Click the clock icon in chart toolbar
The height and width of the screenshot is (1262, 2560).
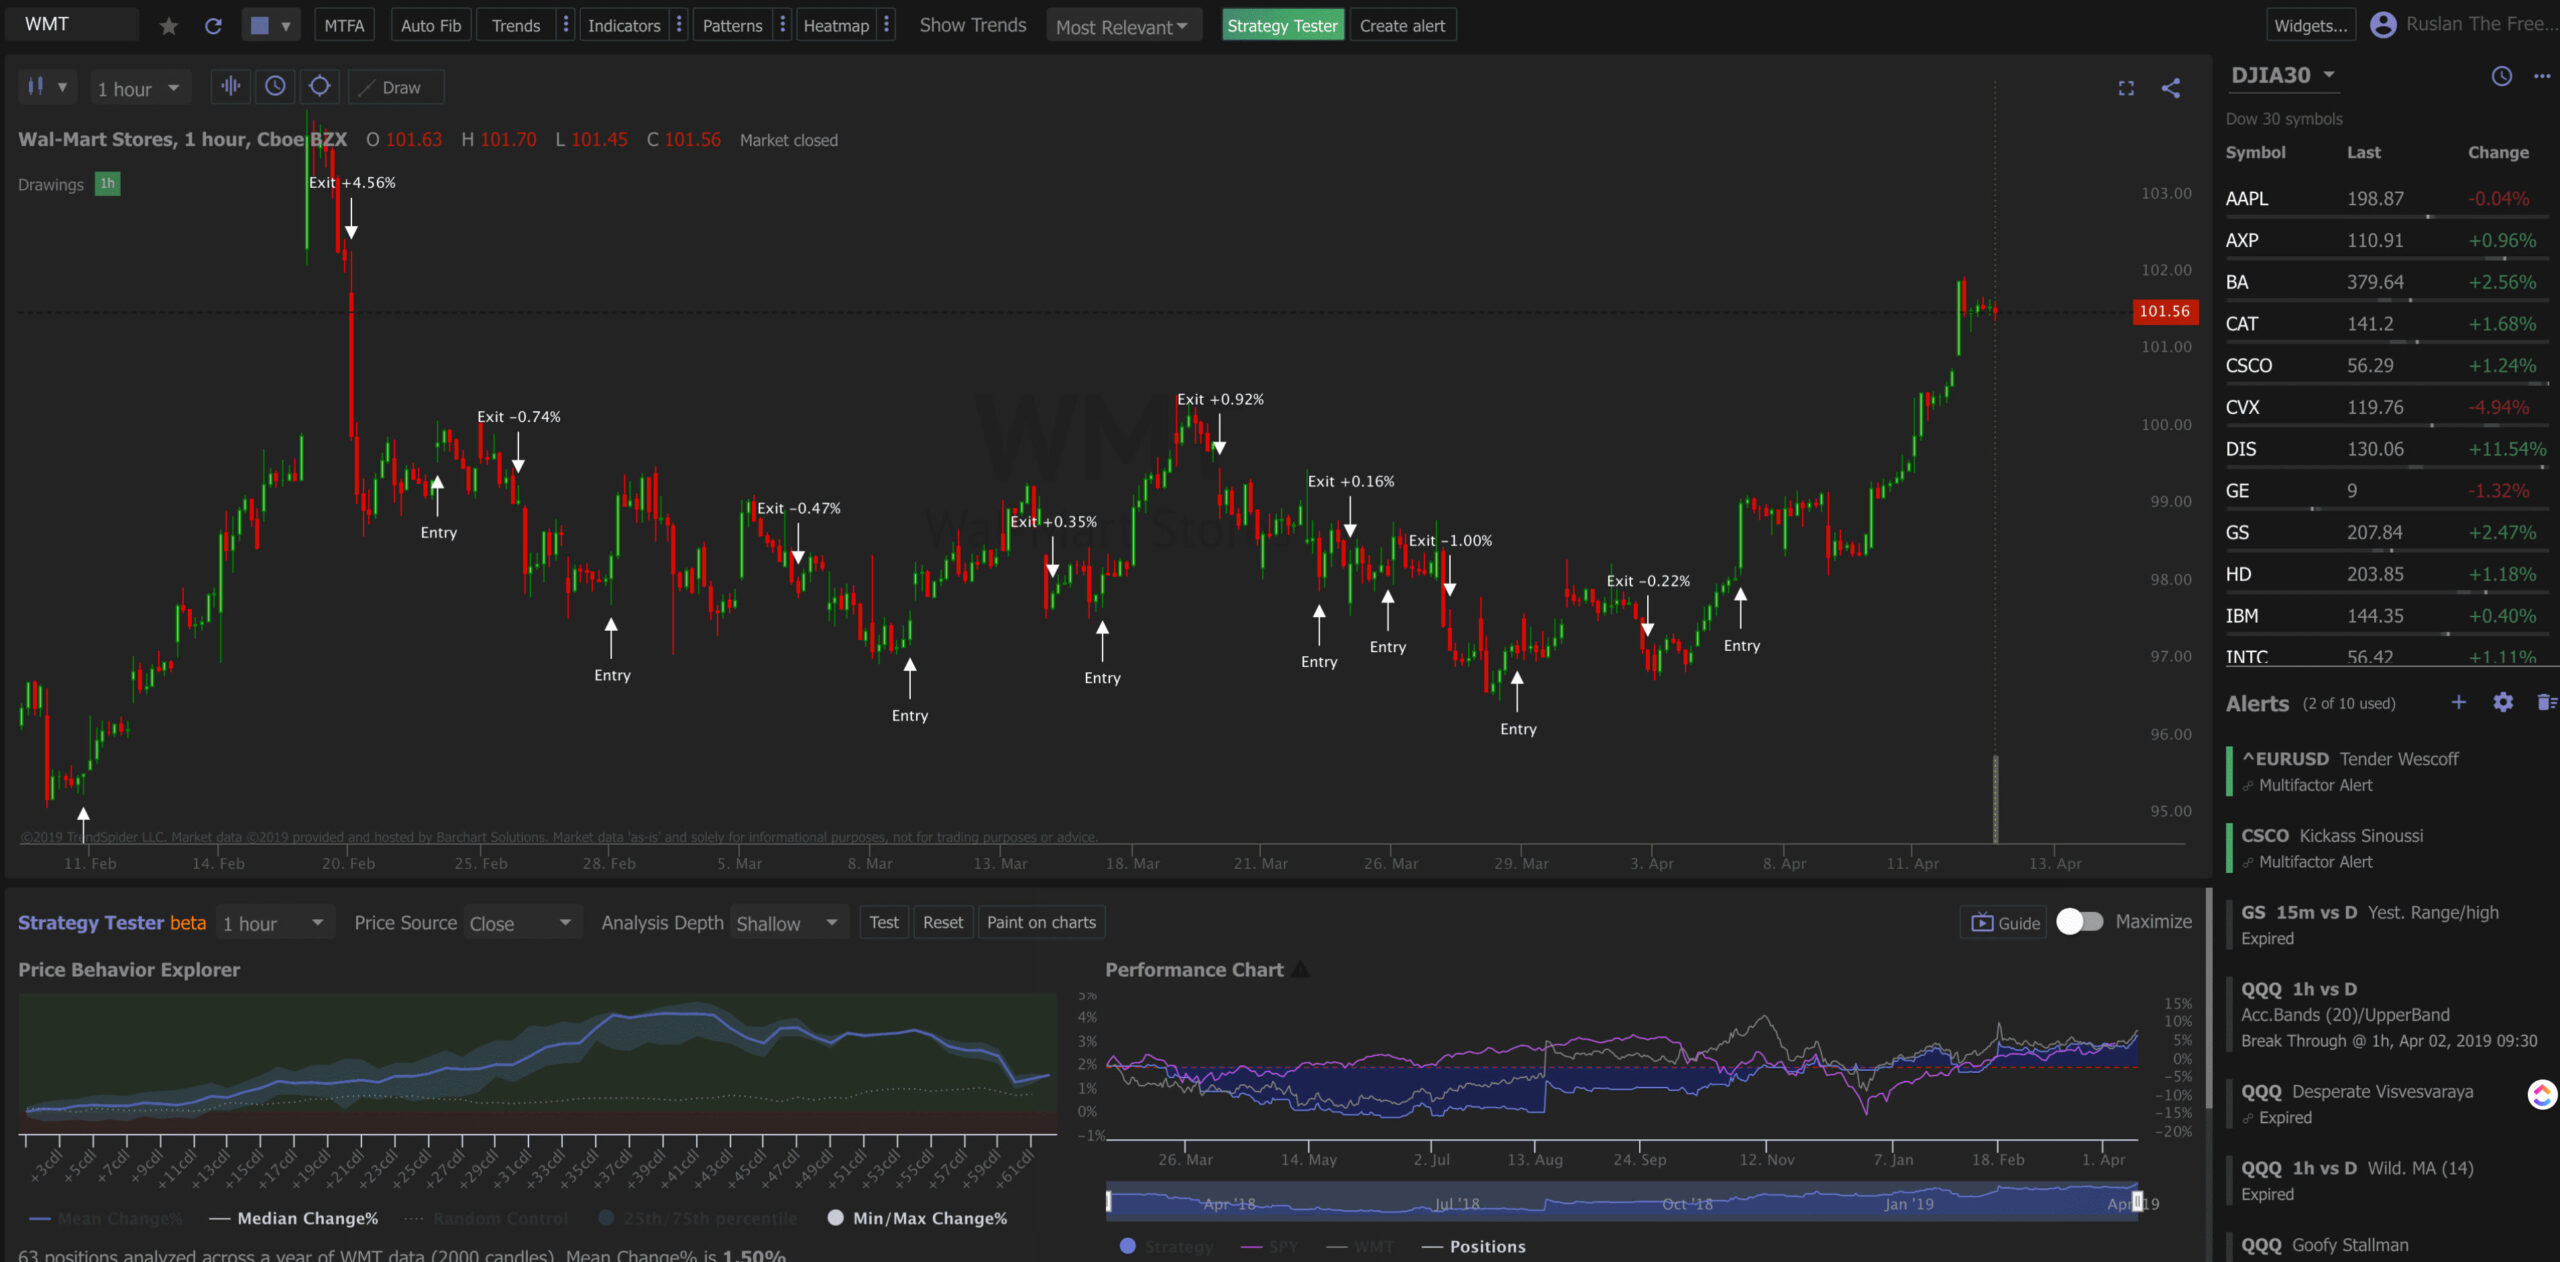coord(276,87)
